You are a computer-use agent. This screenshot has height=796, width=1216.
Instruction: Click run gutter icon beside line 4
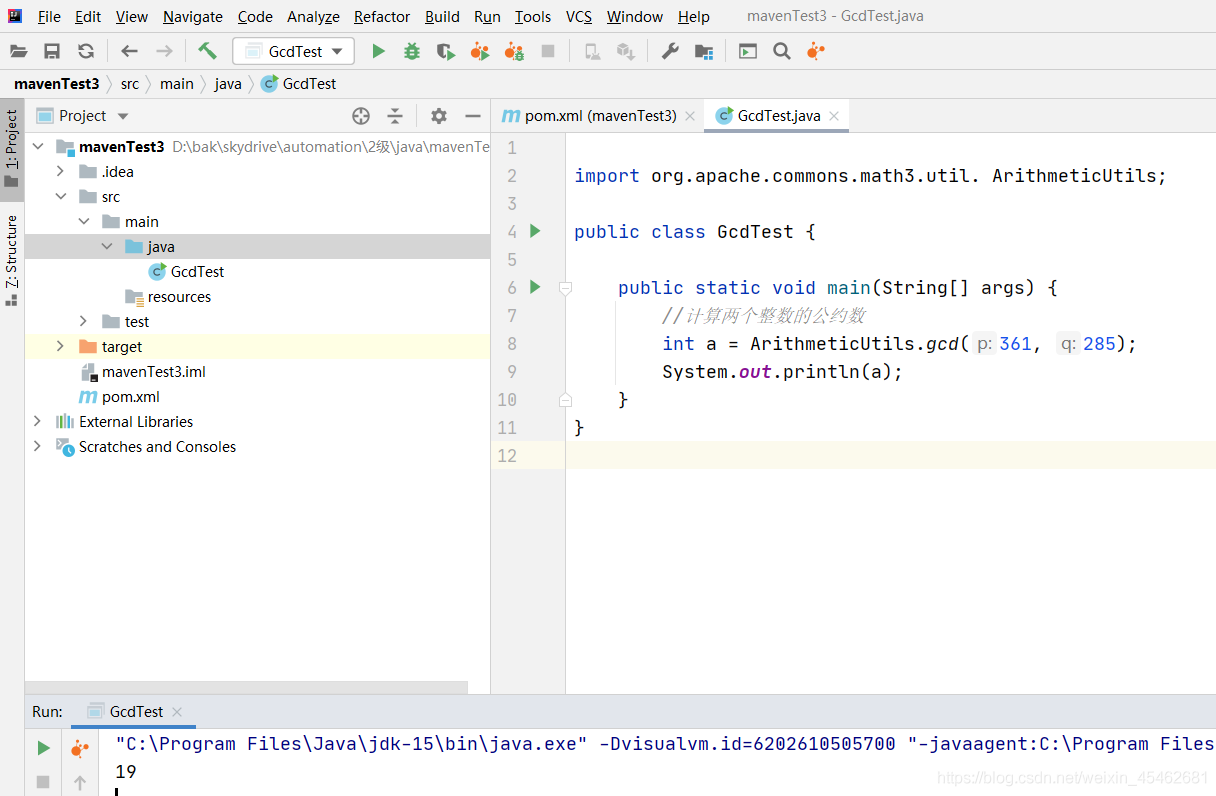click(x=535, y=231)
